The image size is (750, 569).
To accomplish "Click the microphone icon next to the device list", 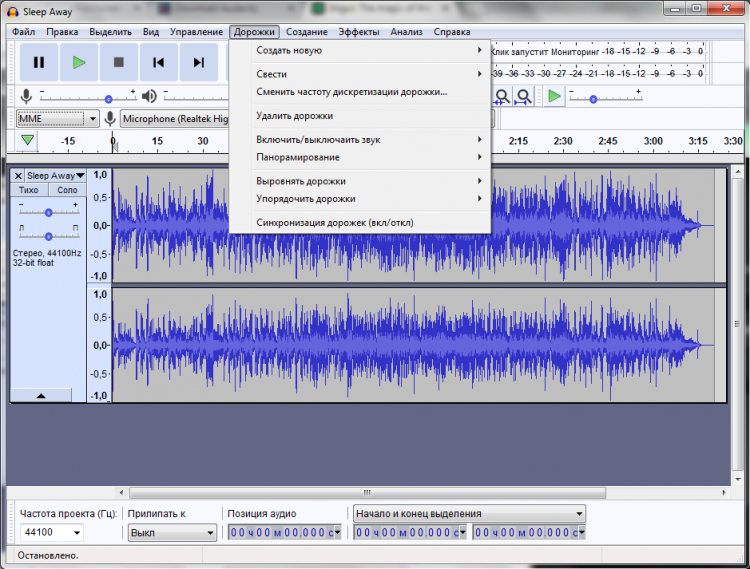I will click(109, 118).
